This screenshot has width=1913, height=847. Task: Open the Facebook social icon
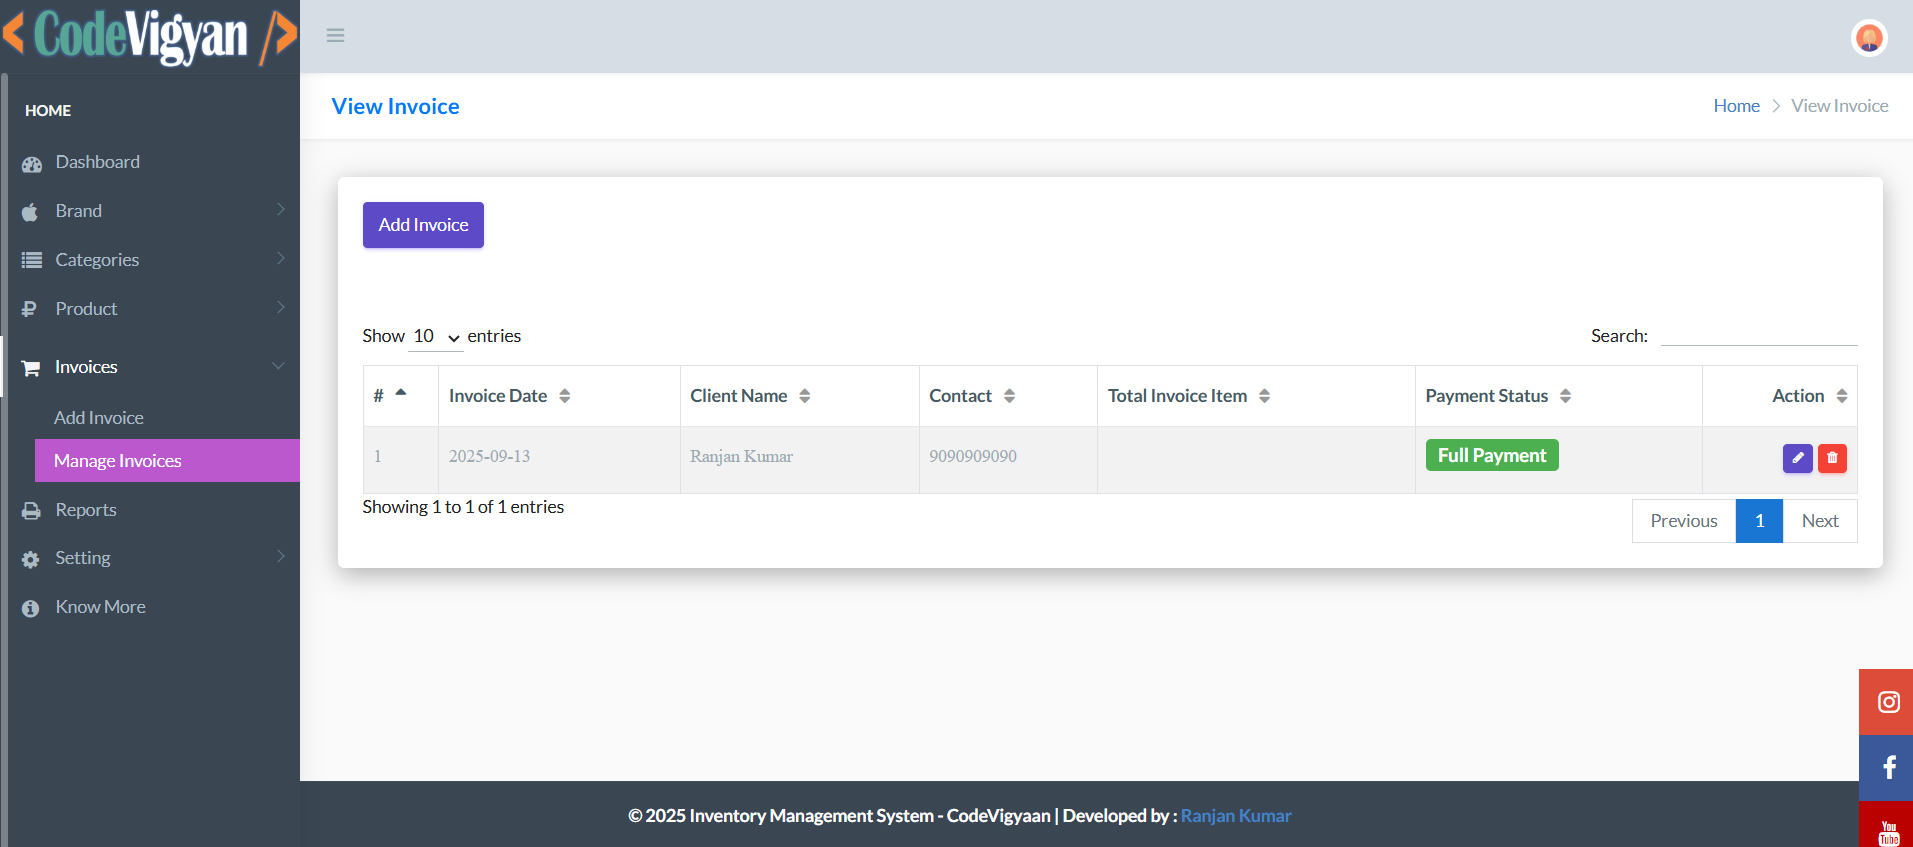1887,768
